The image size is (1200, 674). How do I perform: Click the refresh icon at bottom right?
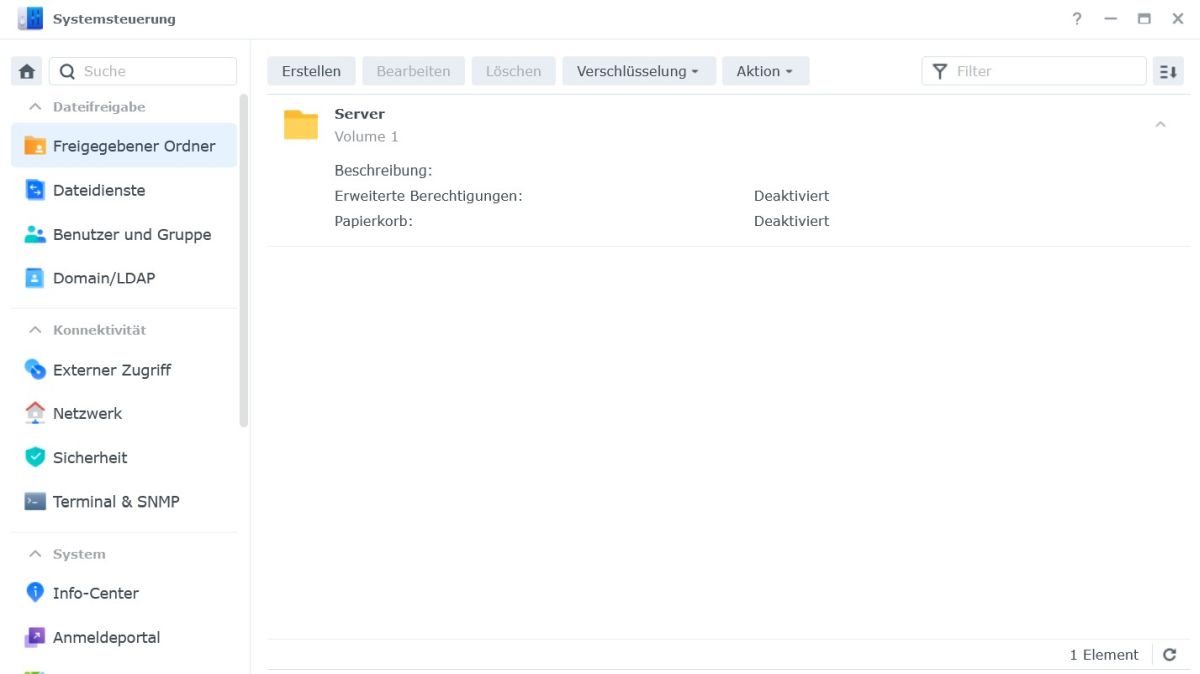click(1170, 655)
